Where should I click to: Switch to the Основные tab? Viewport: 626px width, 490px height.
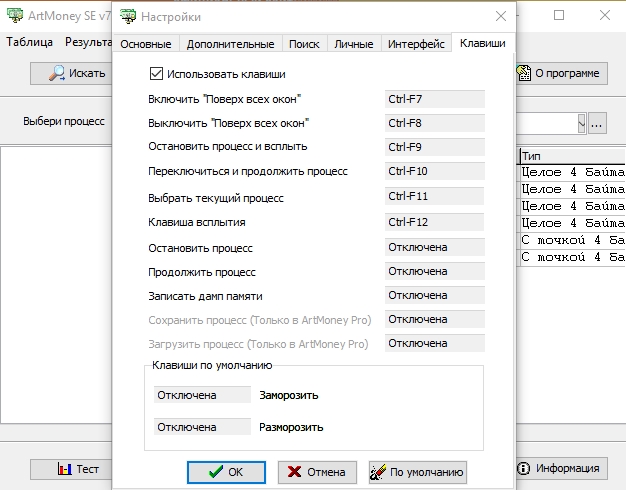pos(146,44)
